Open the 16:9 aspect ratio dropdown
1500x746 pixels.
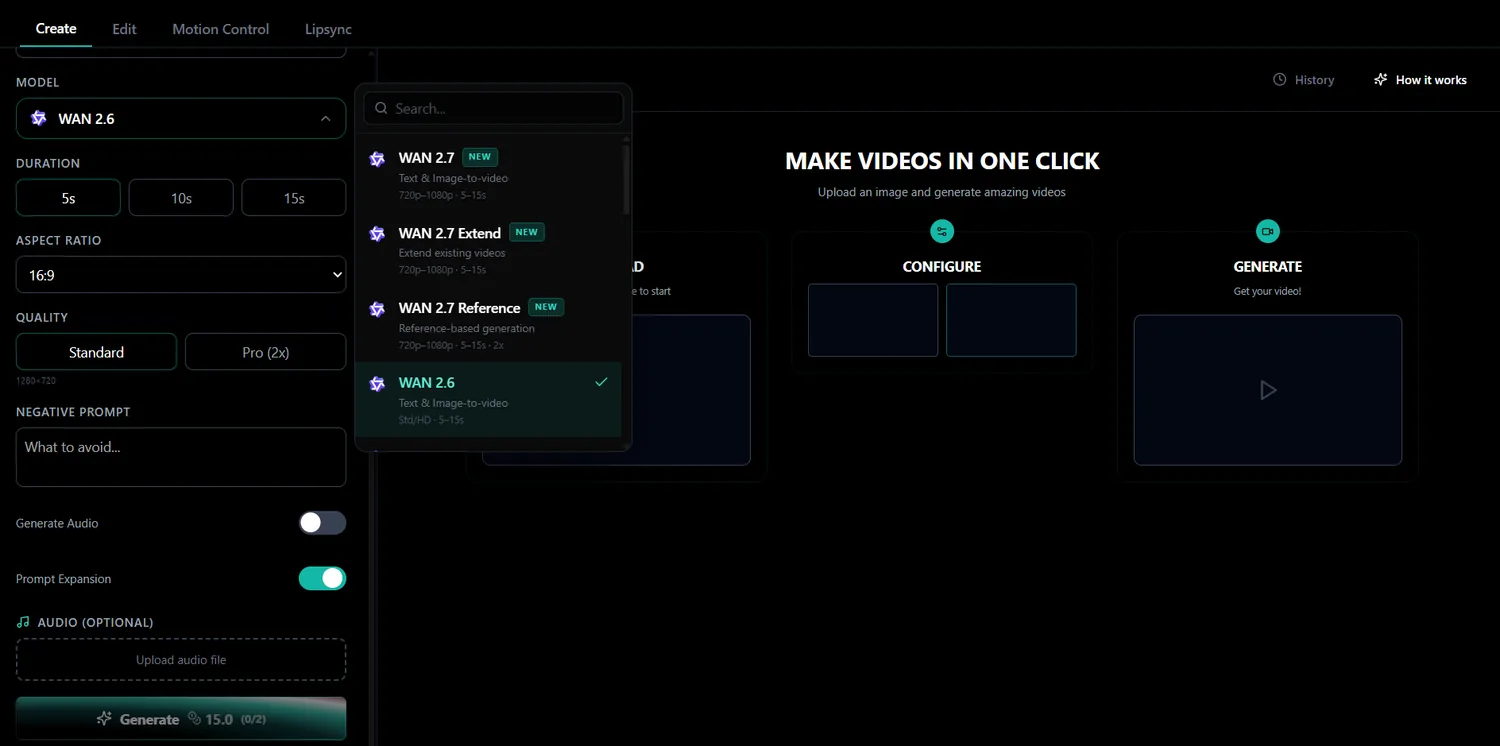point(181,275)
